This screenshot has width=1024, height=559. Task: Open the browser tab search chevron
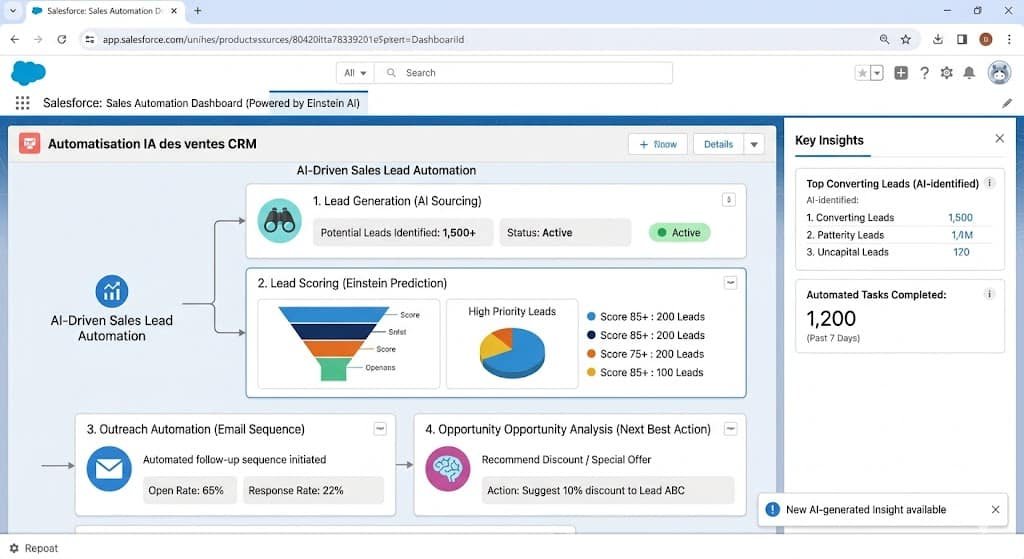[12, 10]
